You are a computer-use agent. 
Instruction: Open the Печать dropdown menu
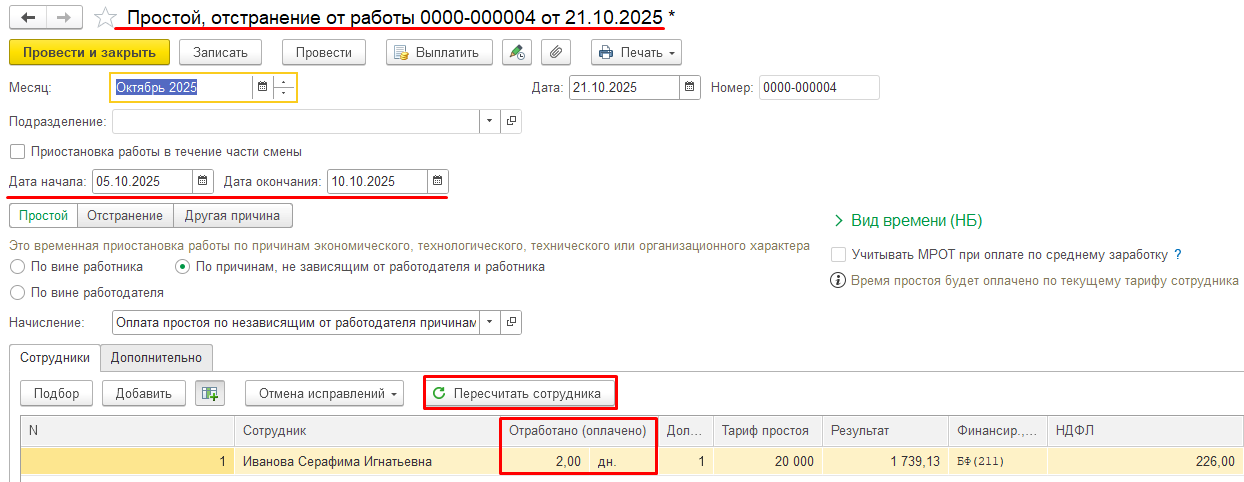tap(636, 52)
